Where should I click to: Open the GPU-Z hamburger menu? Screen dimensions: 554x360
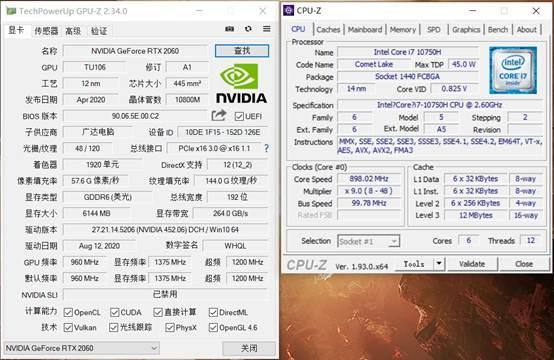267,29
